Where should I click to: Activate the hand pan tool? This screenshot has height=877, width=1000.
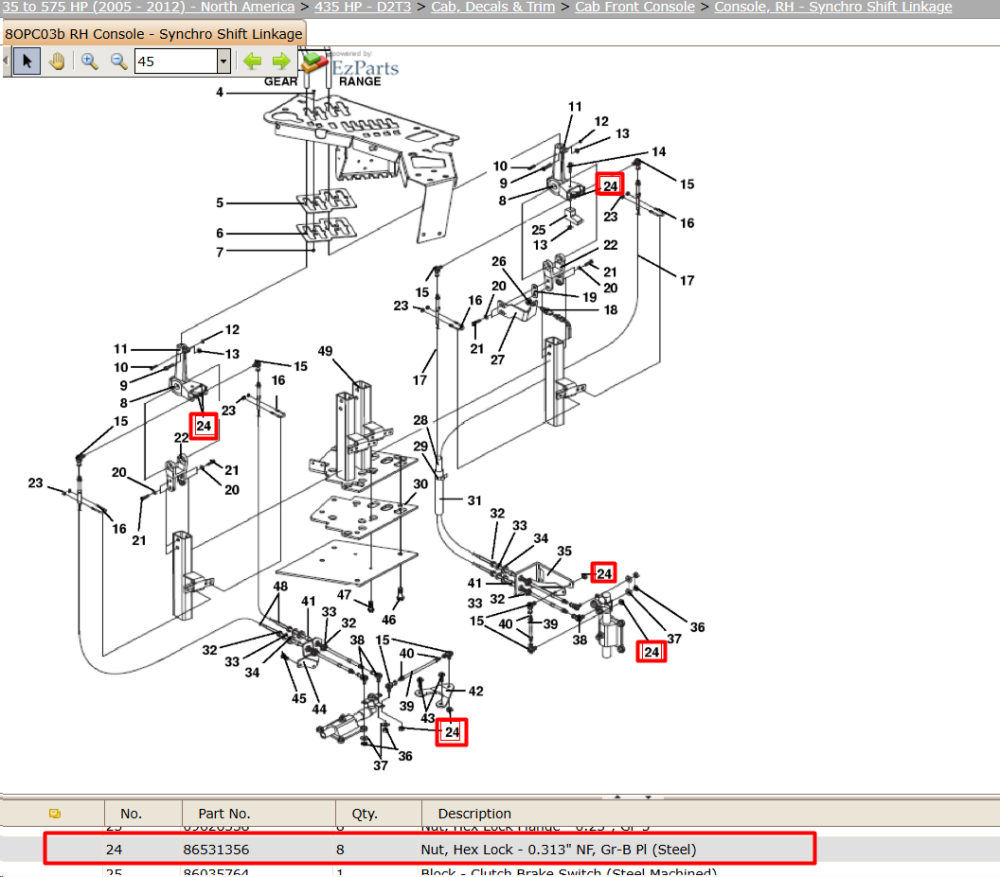[x=57, y=61]
